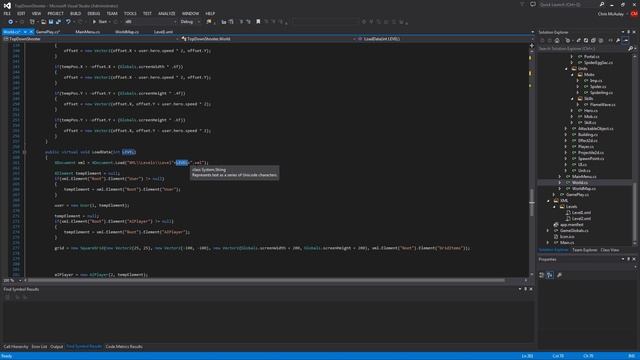This screenshot has height=360, width=640.
Task: Switch to Level1.xml editor tab
Action: 164,32
